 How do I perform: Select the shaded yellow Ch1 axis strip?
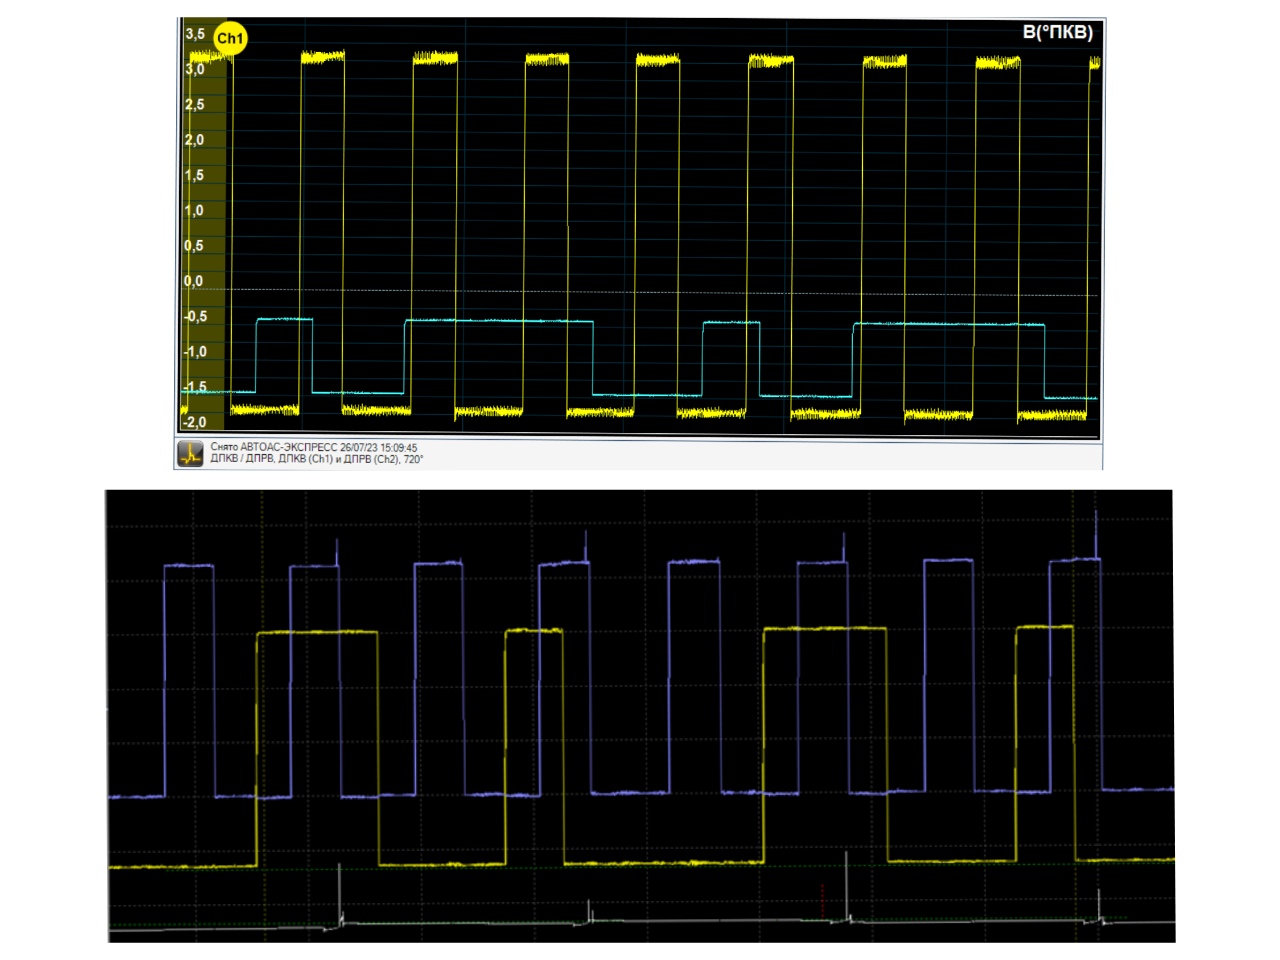[214, 230]
